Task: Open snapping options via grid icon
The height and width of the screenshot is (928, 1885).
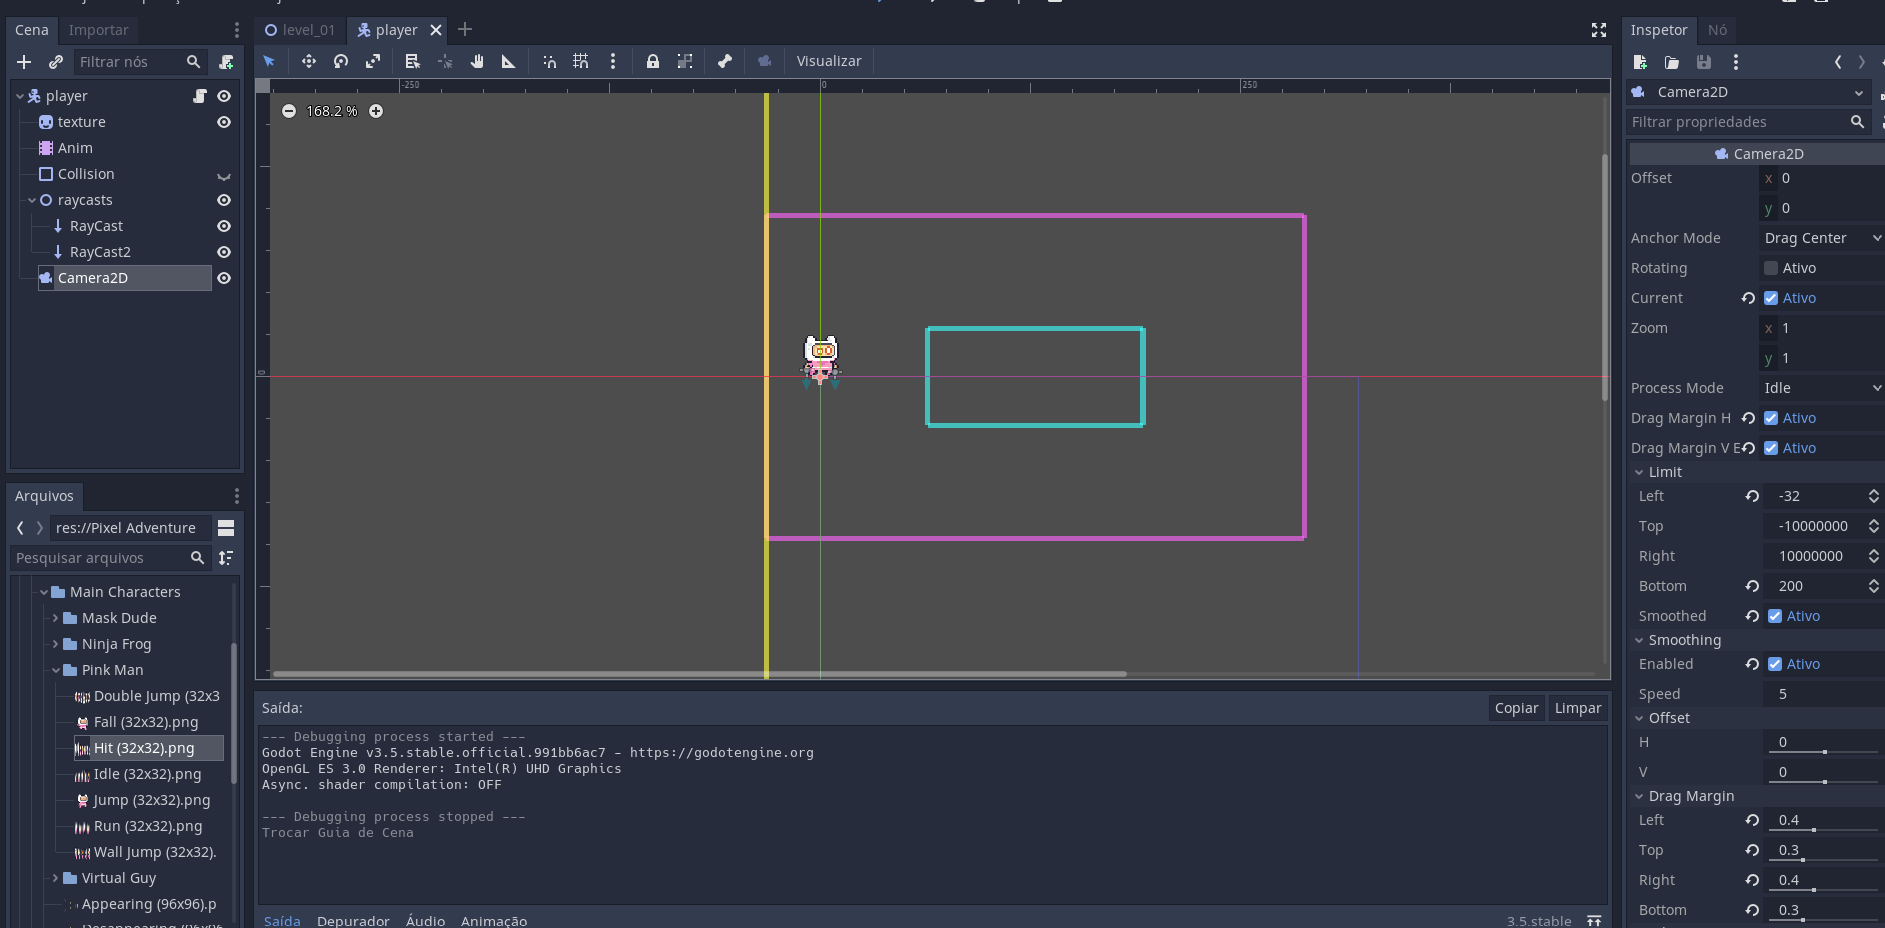Action: pyautogui.click(x=581, y=61)
